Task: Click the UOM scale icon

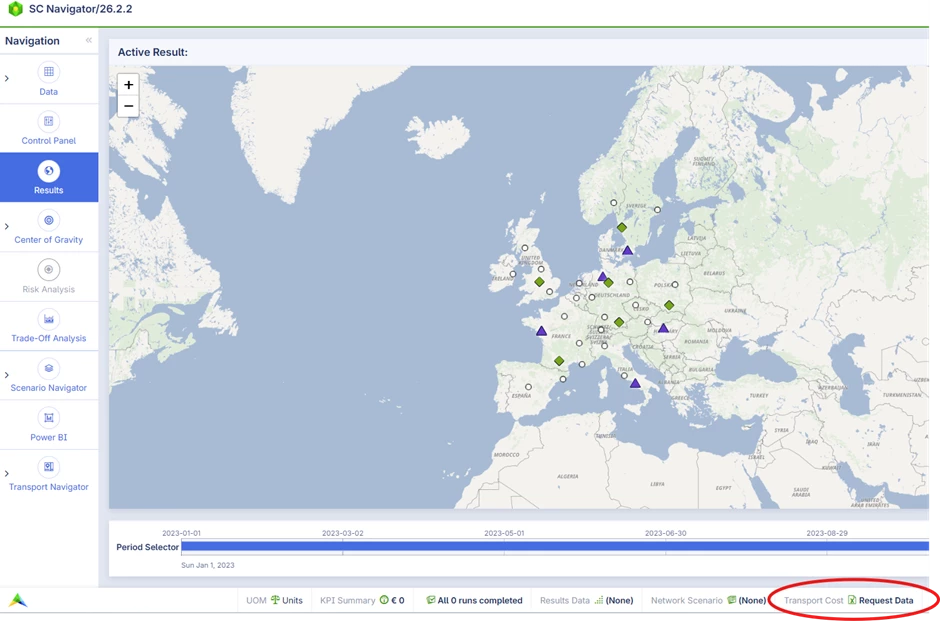Action: [275, 600]
